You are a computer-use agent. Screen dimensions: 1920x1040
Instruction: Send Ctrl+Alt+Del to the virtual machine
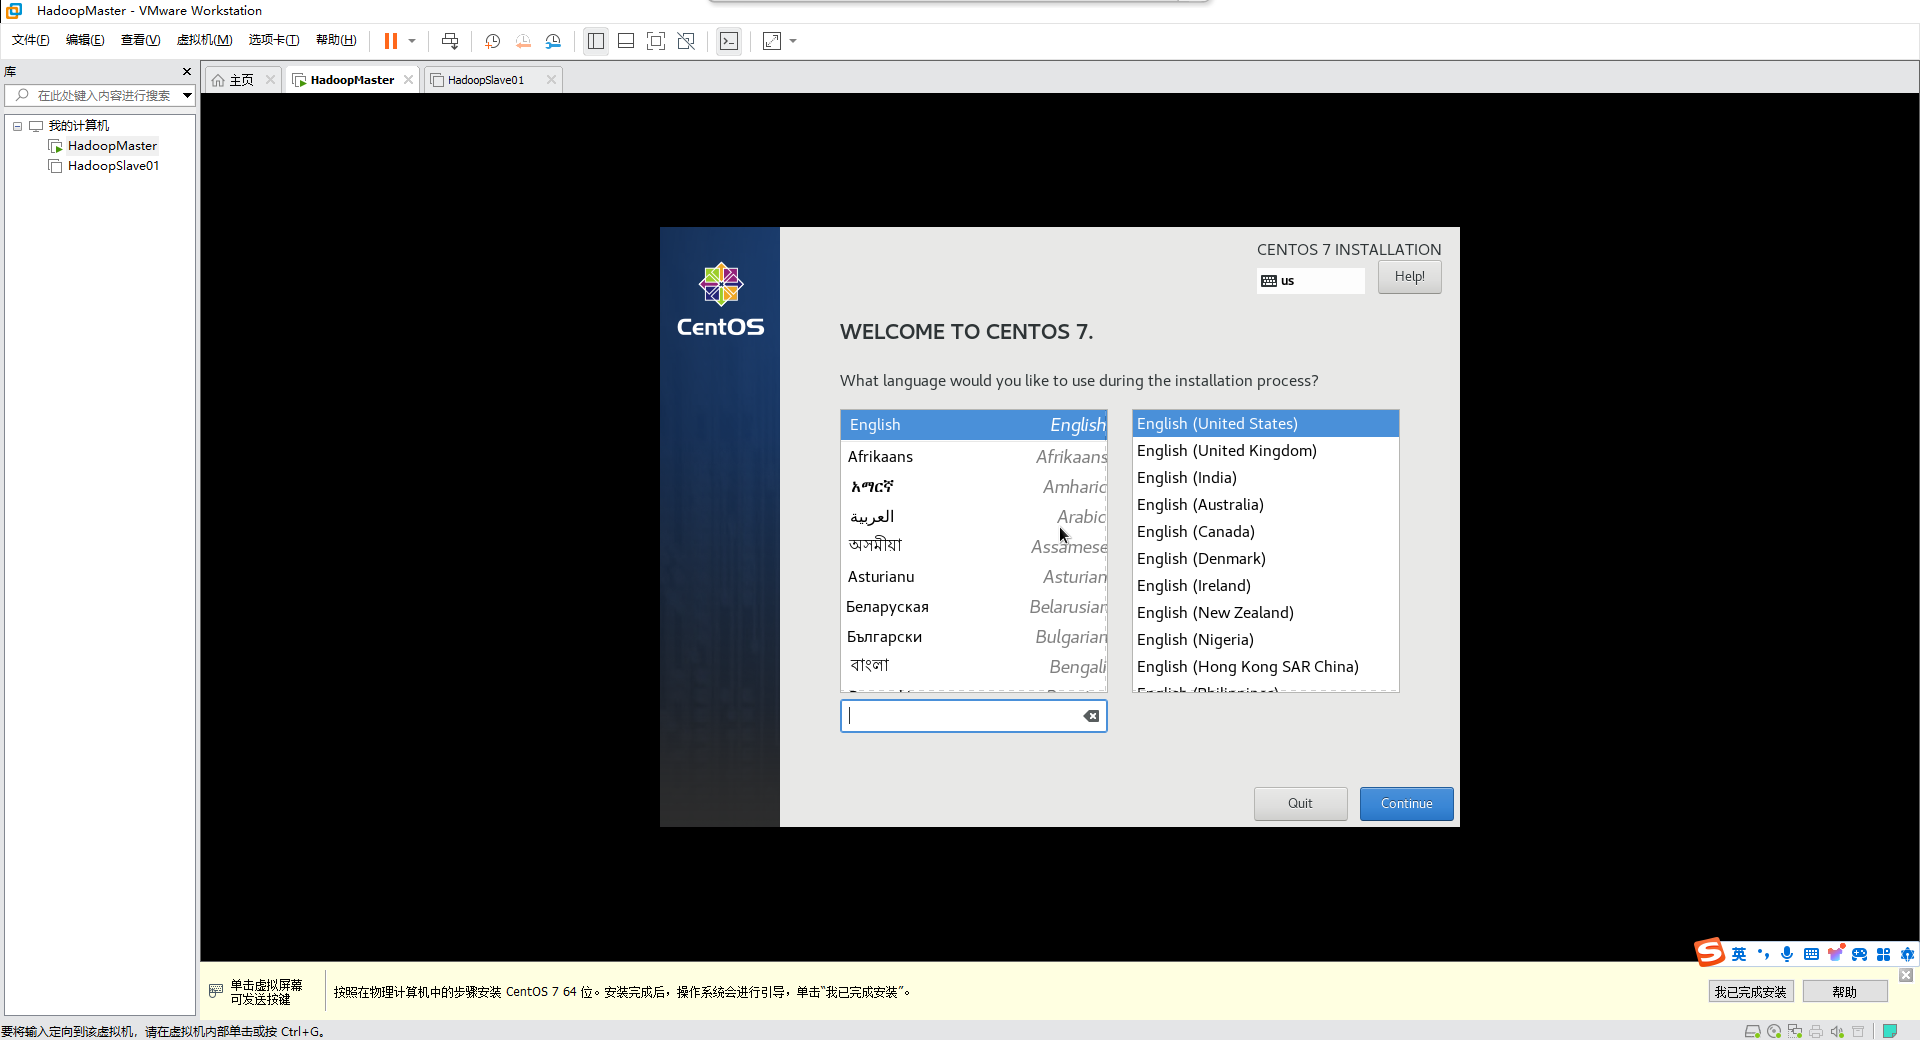pyautogui.click(x=450, y=41)
